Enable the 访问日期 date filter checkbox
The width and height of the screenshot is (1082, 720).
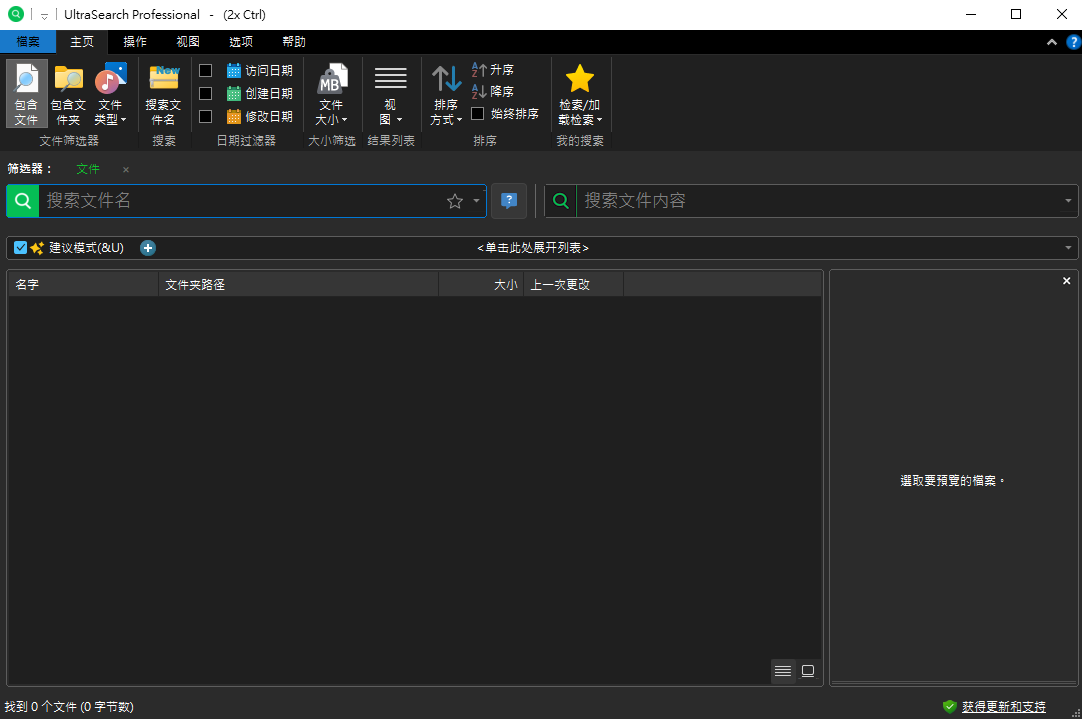point(206,71)
